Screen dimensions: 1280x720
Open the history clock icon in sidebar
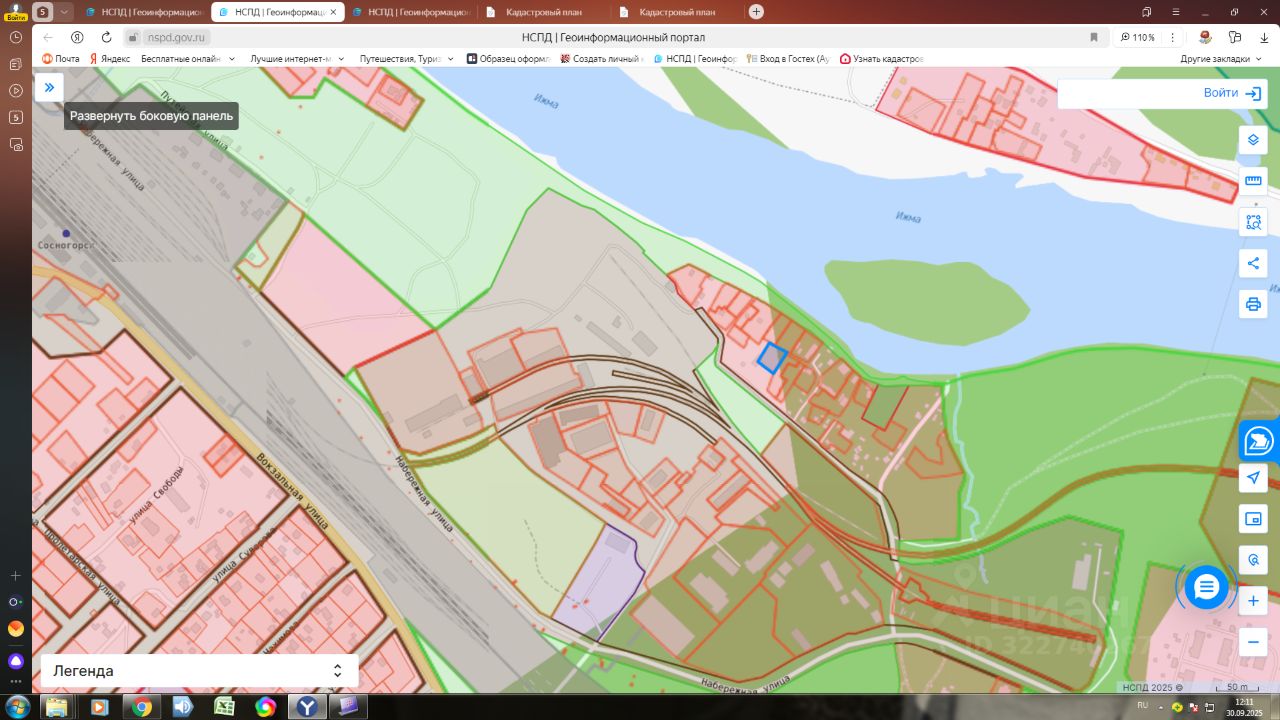16,37
